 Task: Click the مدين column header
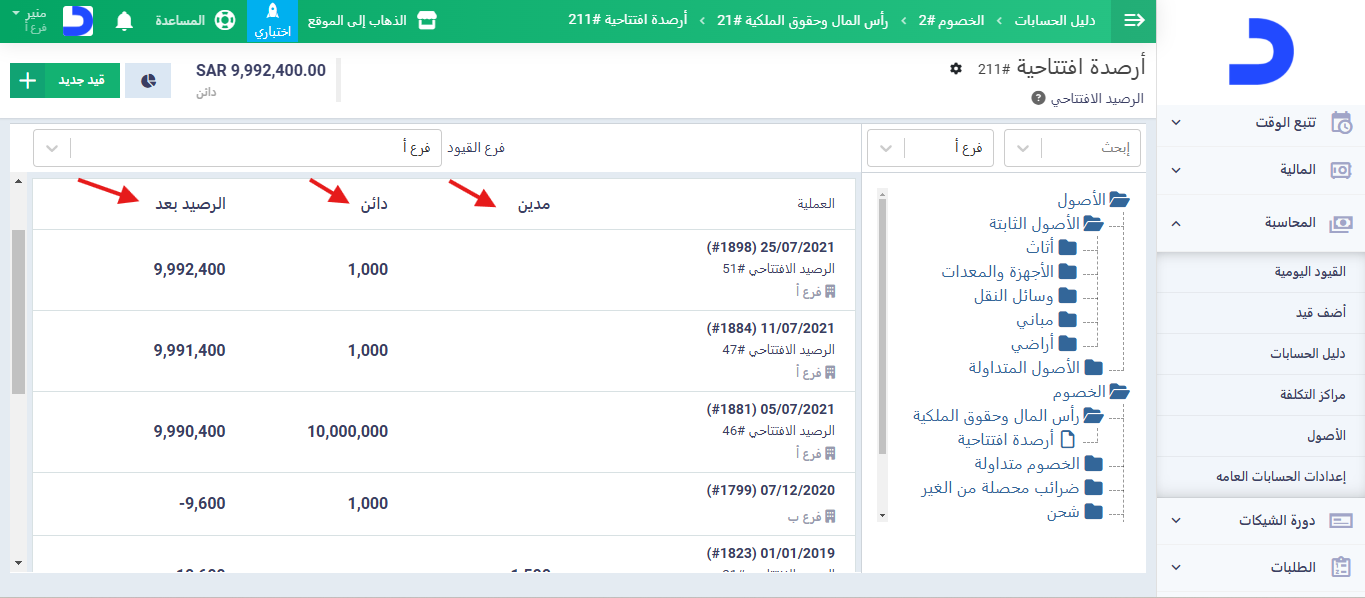coord(533,205)
